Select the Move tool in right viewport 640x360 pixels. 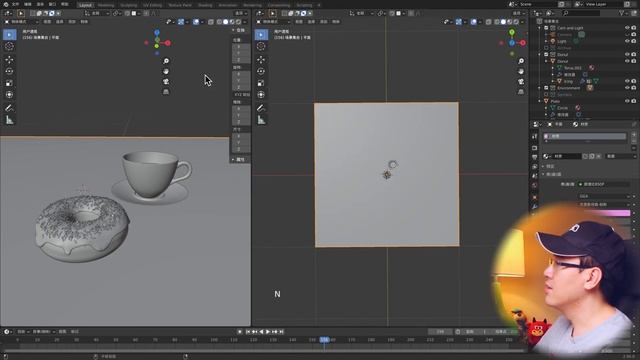coord(261,60)
